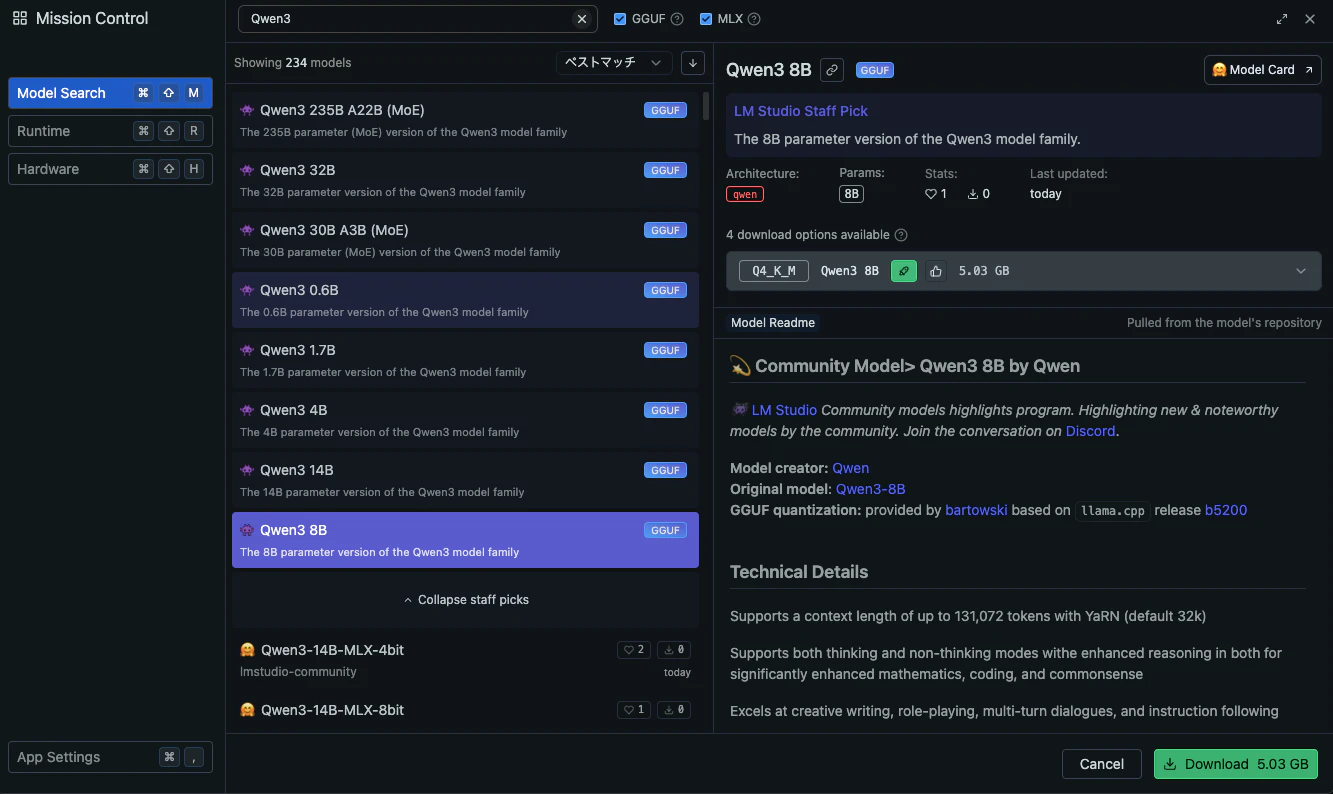Screen dimensions: 1333x794
Task: Clear the Qwen3 search query
Action: [582, 19]
